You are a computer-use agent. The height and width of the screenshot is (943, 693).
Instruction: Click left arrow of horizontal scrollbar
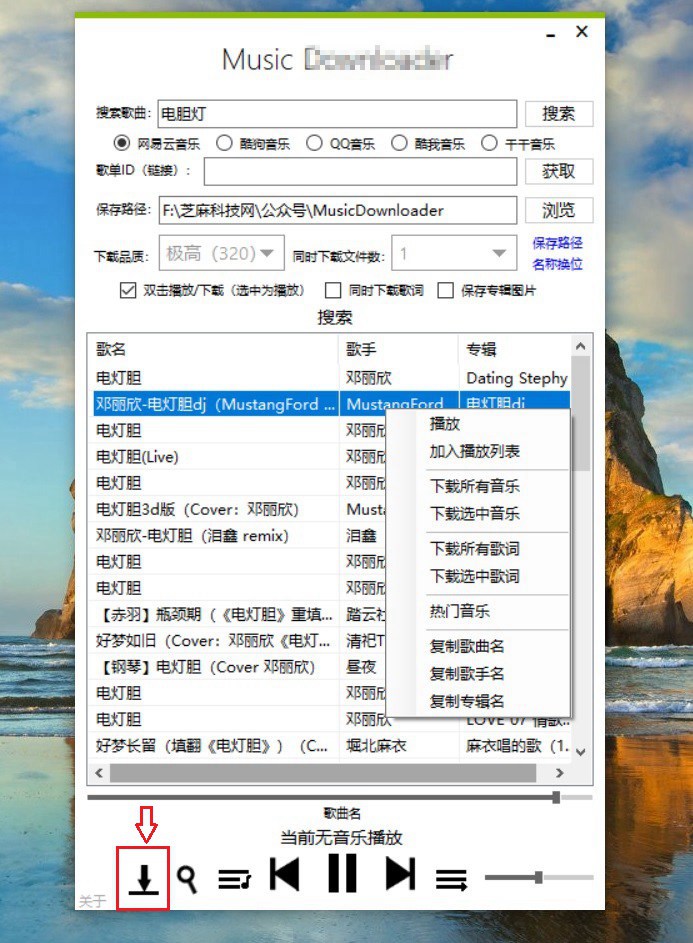pyautogui.click(x=99, y=773)
